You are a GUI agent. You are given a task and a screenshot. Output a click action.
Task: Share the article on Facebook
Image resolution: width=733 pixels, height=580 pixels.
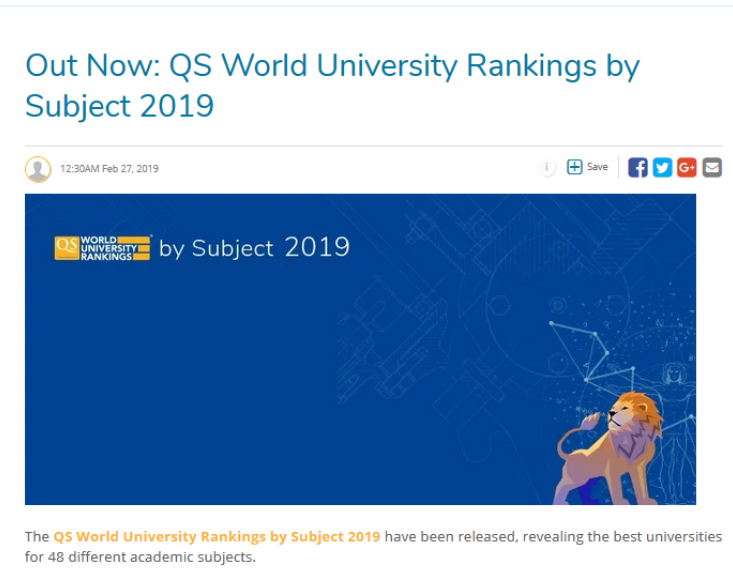tap(637, 168)
